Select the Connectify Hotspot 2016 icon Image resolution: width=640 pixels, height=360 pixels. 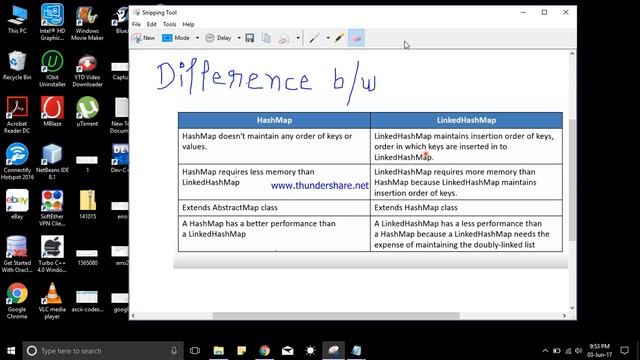(x=17, y=162)
